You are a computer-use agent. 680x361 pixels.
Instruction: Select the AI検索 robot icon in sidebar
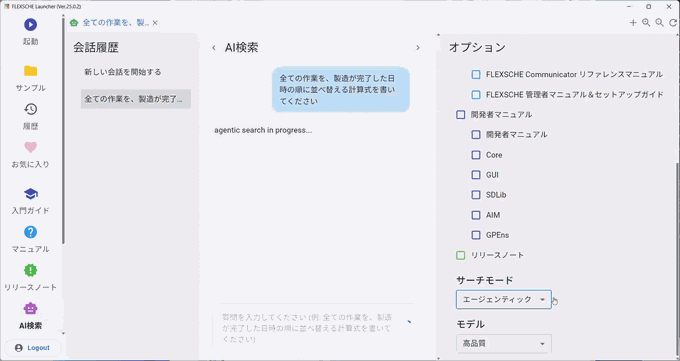tap(30, 308)
